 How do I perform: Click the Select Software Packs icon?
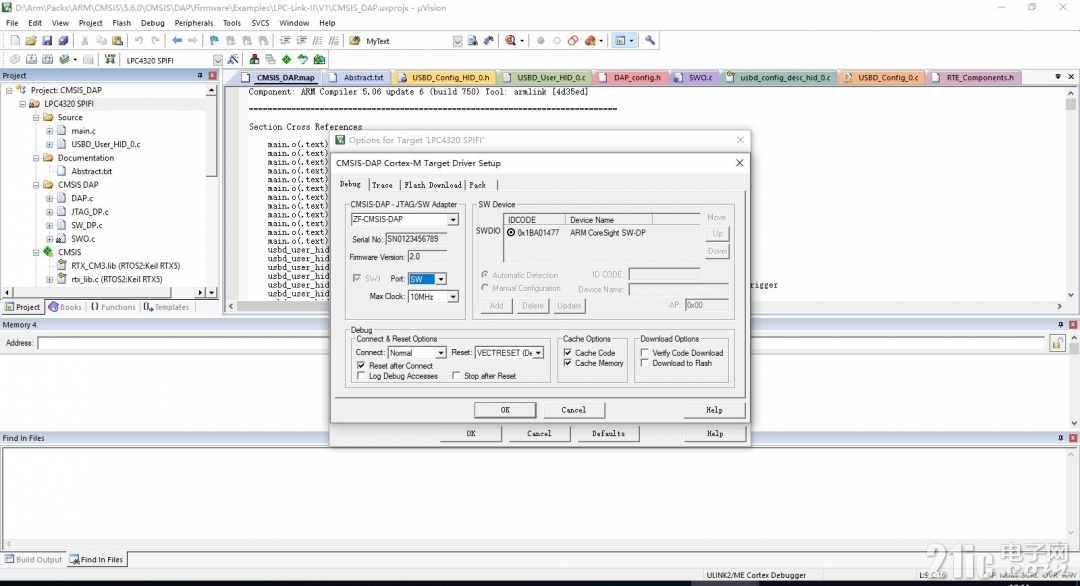tap(302, 60)
